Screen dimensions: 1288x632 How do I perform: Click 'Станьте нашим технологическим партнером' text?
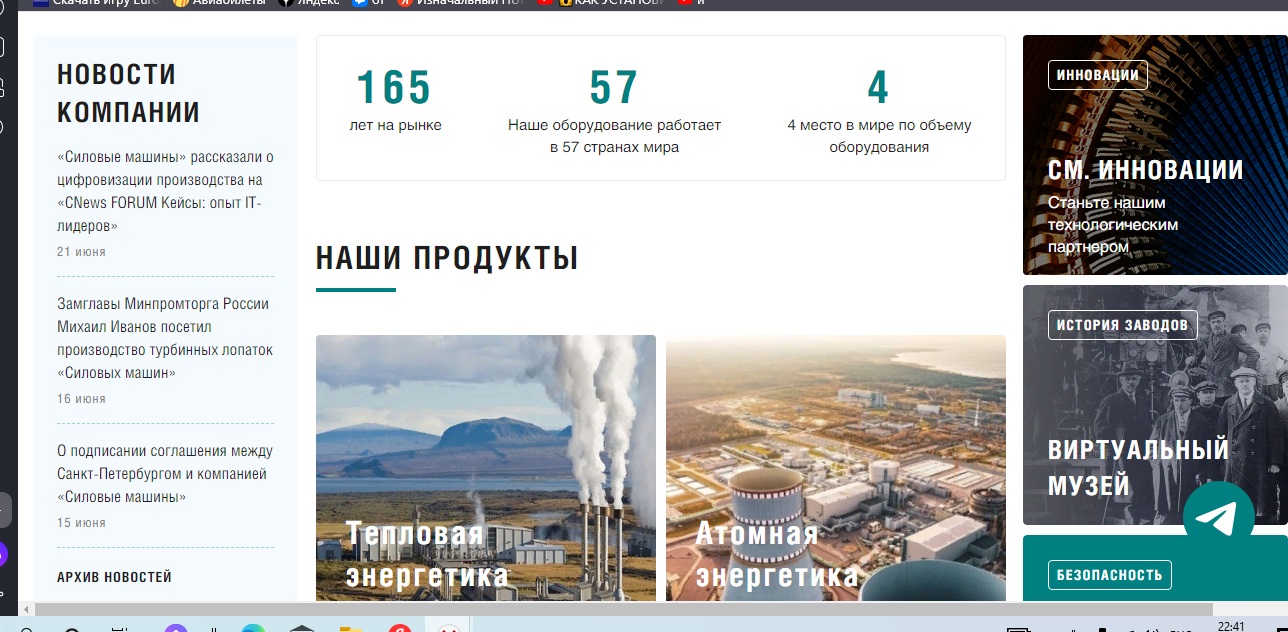coord(1113,224)
